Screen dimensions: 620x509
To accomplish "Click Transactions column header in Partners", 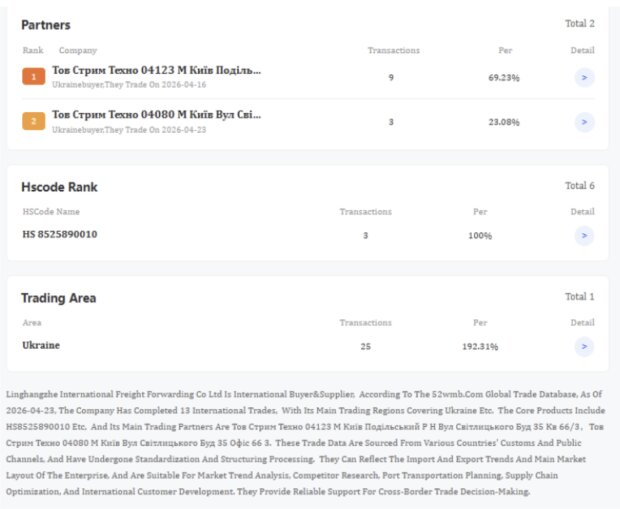I will pos(393,50).
